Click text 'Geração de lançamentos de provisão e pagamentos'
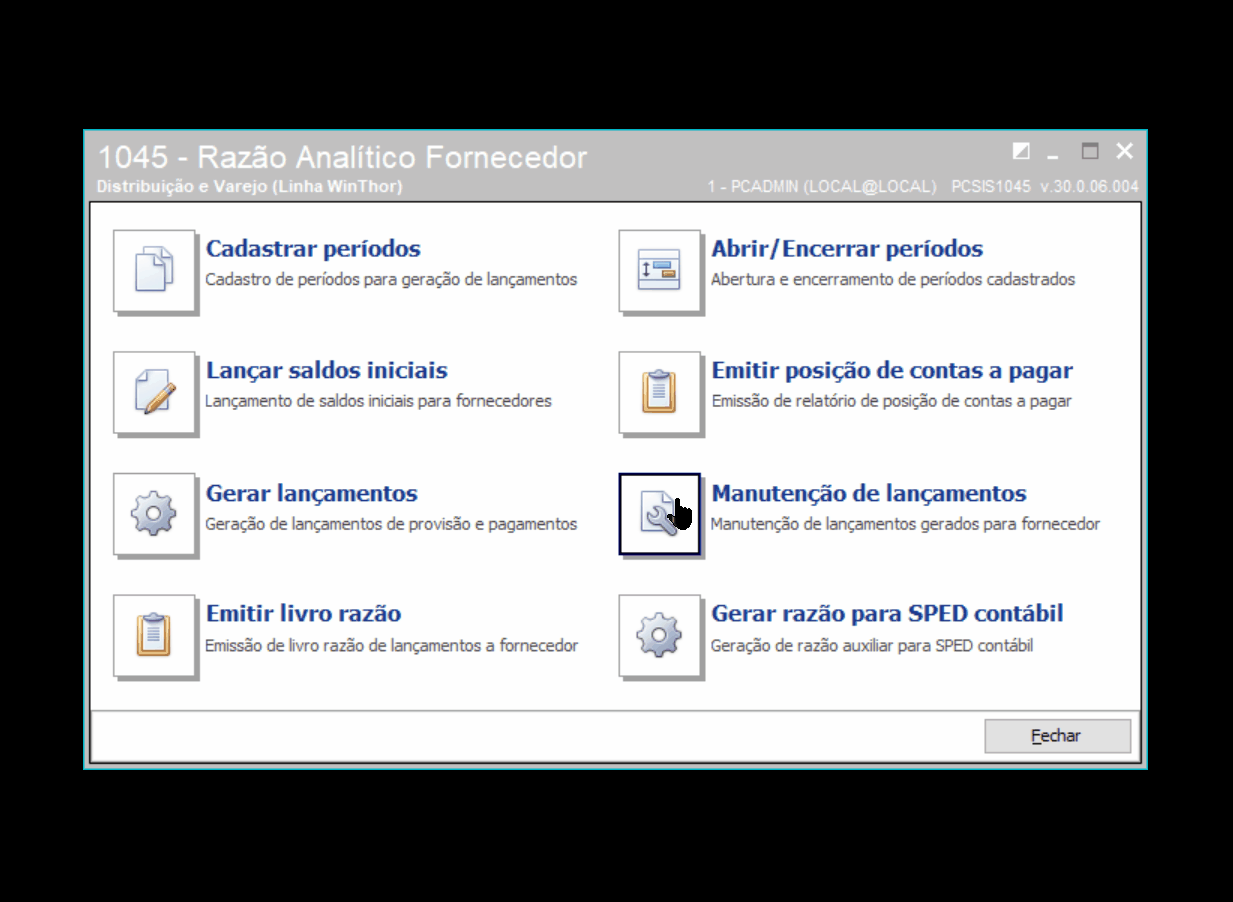Image resolution: width=1233 pixels, height=902 pixels. tap(391, 524)
